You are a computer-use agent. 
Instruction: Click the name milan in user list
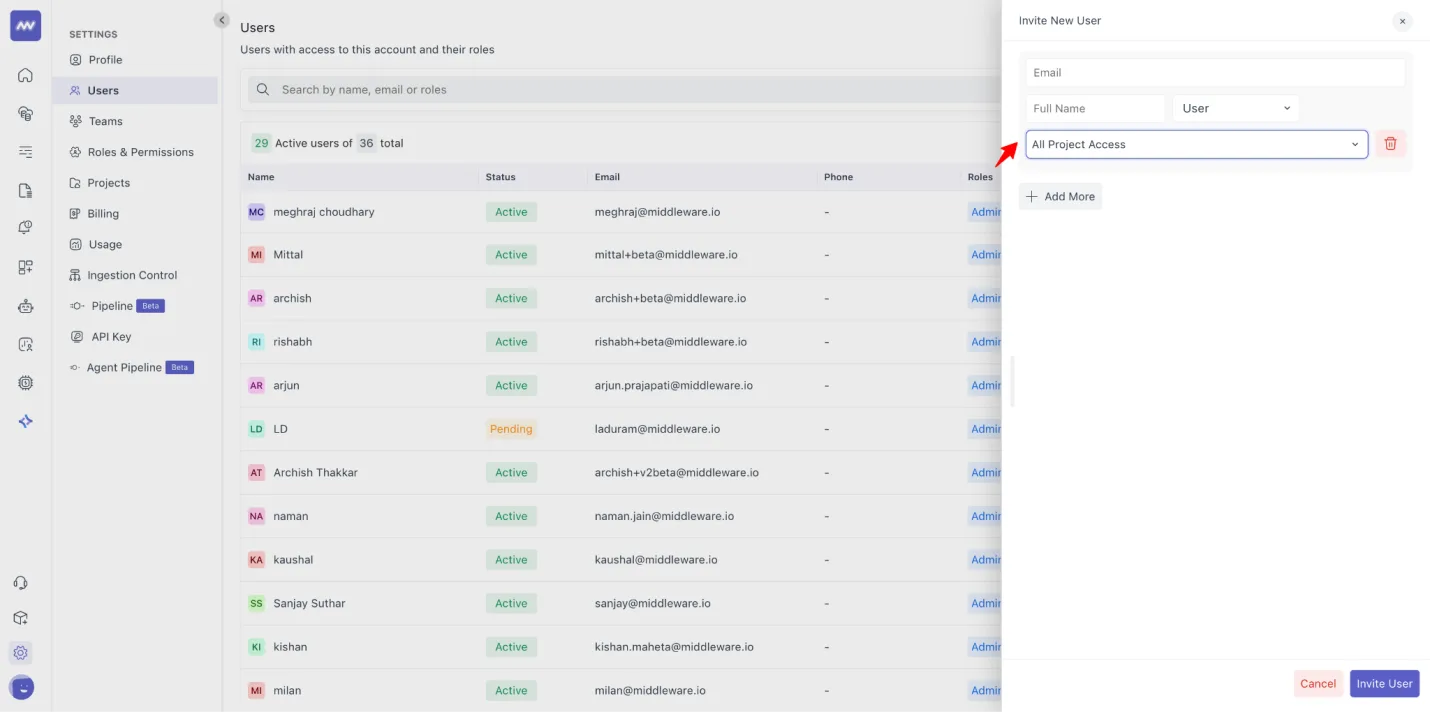point(287,691)
